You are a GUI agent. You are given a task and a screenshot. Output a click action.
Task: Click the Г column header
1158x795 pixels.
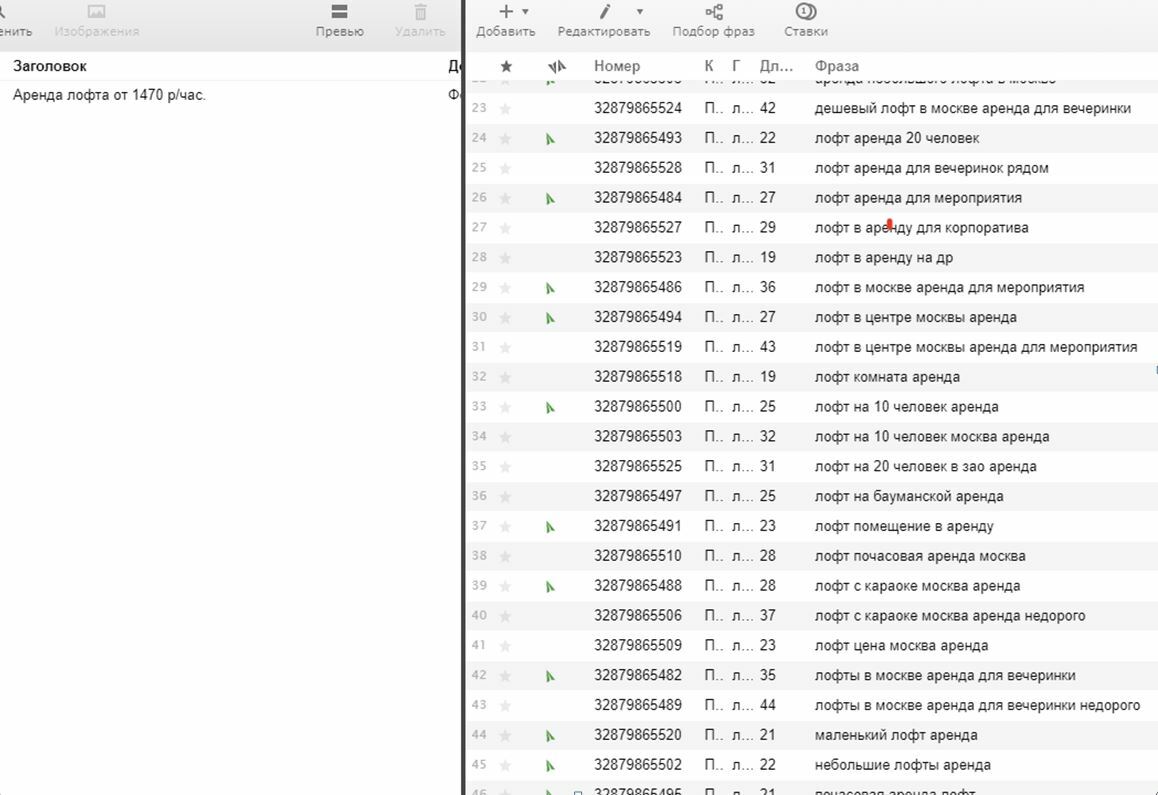click(736, 66)
